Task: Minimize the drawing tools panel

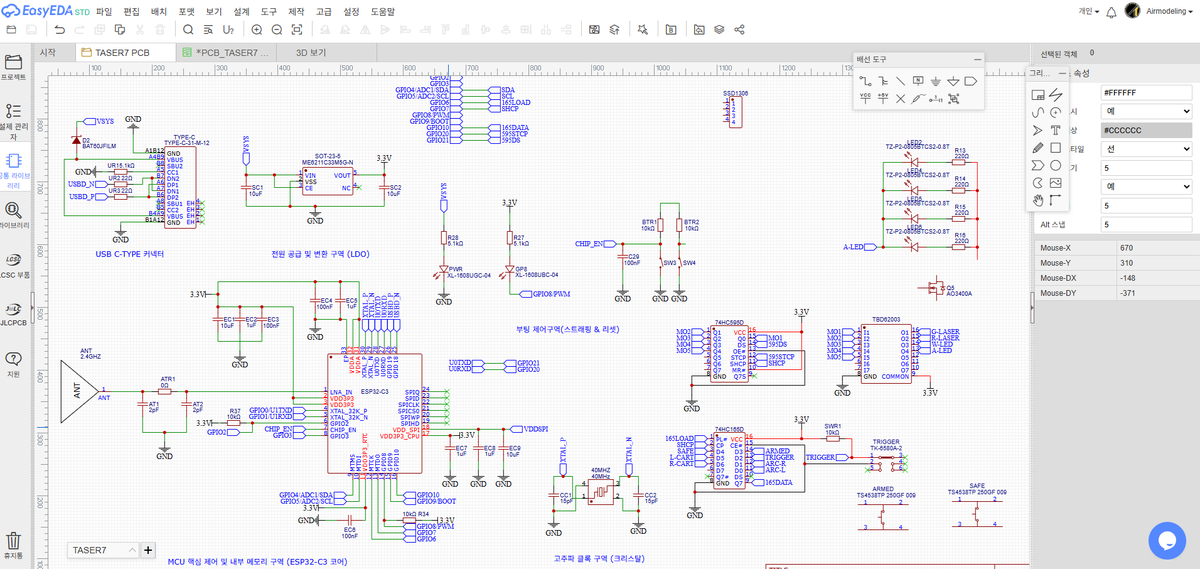Action: pyautogui.click(x=1062, y=73)
